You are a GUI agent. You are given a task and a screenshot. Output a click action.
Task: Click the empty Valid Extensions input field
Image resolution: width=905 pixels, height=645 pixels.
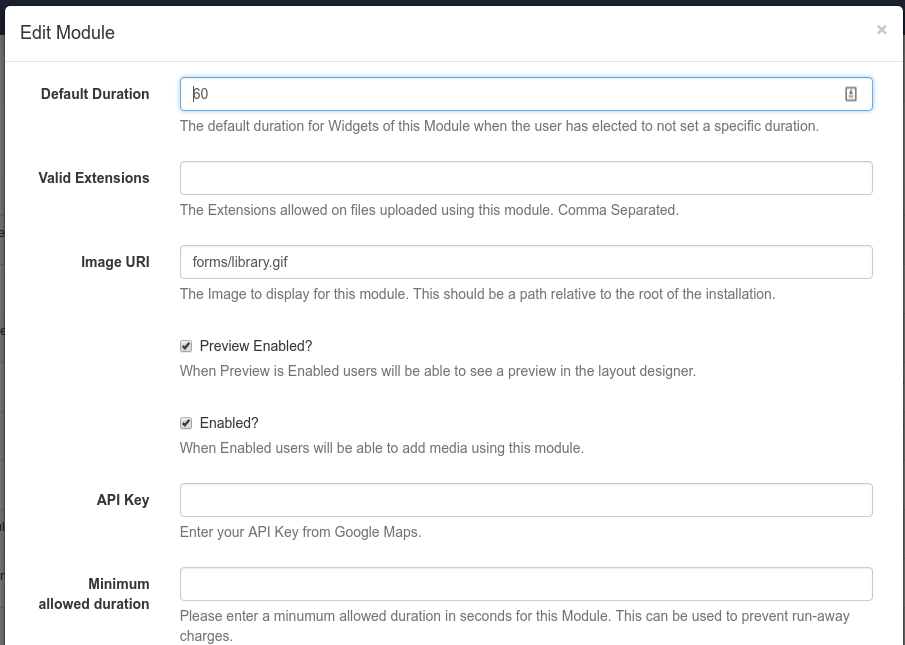[525, 177]
